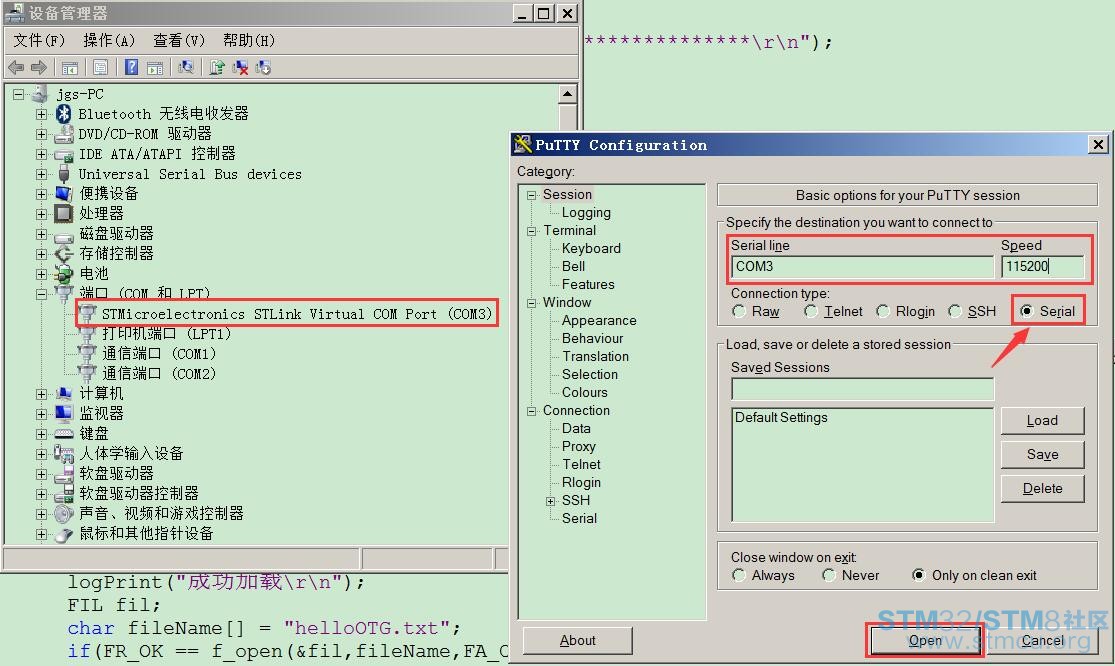Open the 操作(A) menu
The image size is (1115, 666).
(x=109, y=41)
